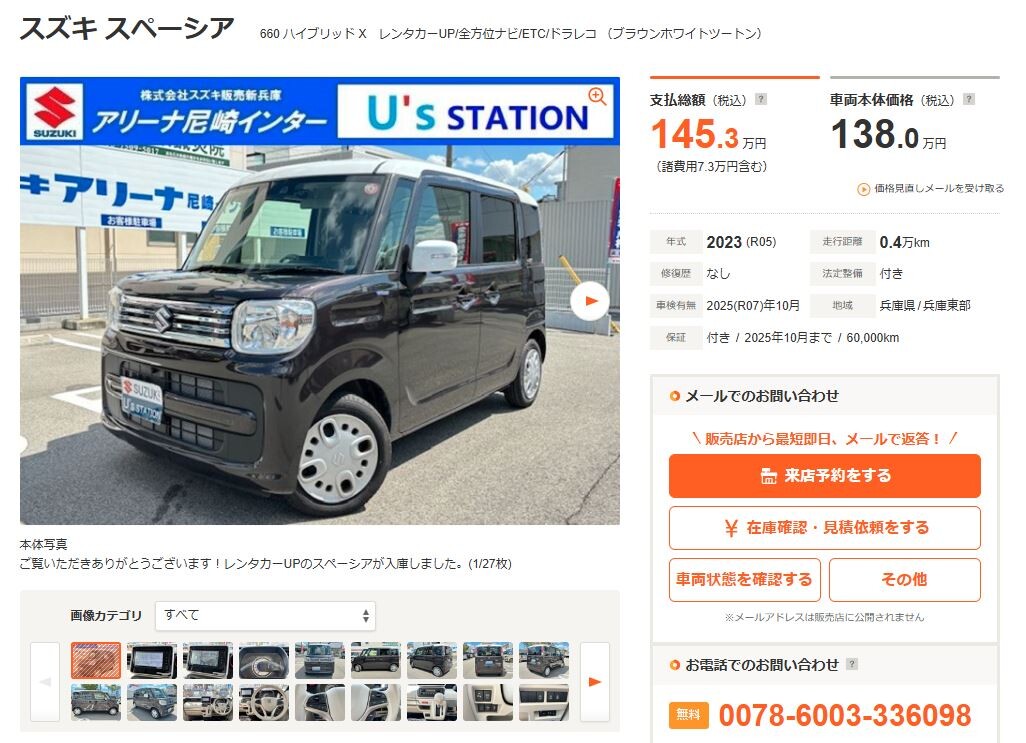The height and width of the screenshot is (743, 1026).
Task: Select the steering wheel interior thumbnail
Action: coord(264,702)
